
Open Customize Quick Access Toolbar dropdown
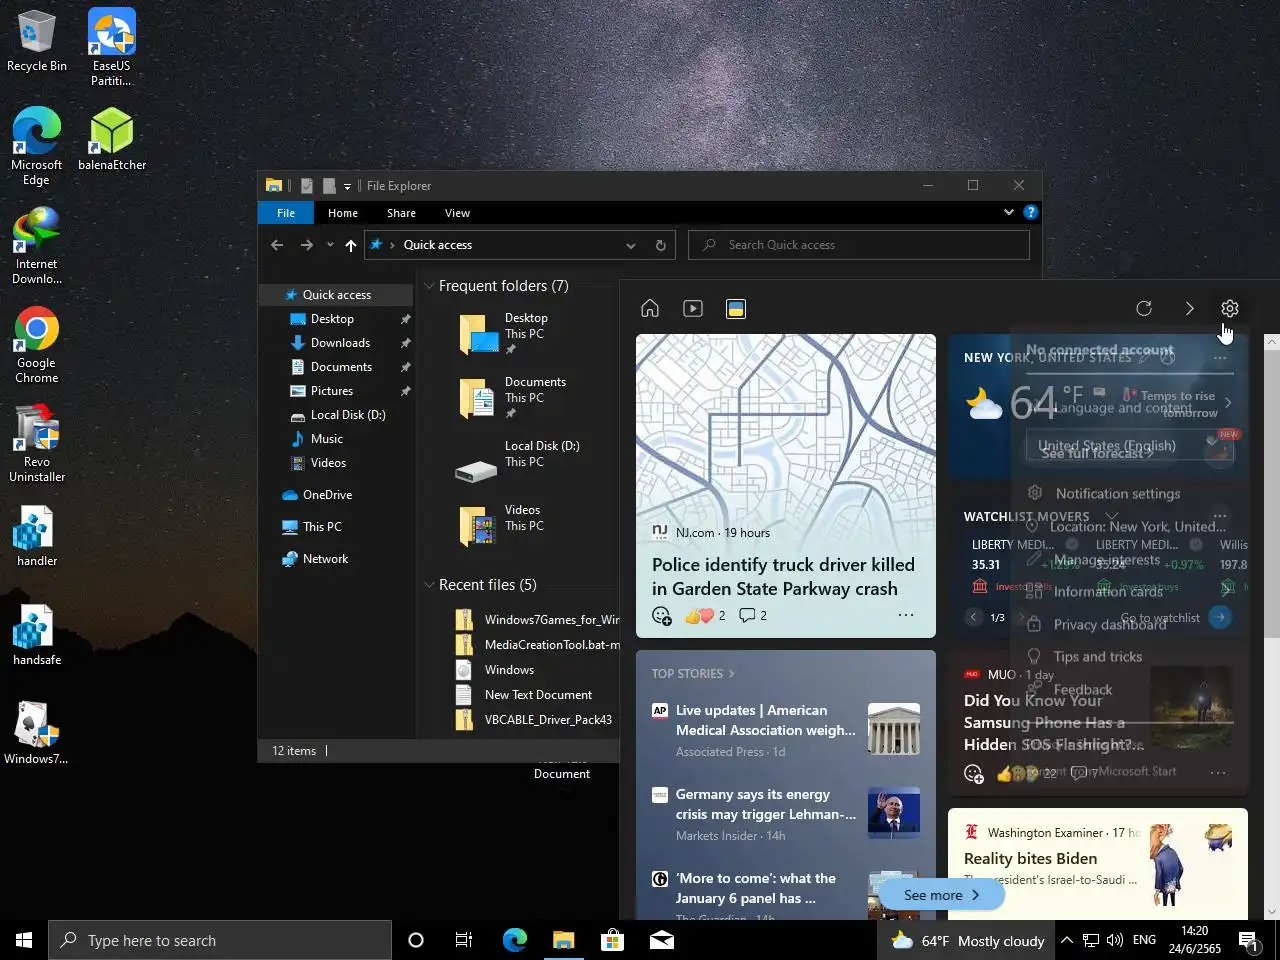[x=347, y=186]
